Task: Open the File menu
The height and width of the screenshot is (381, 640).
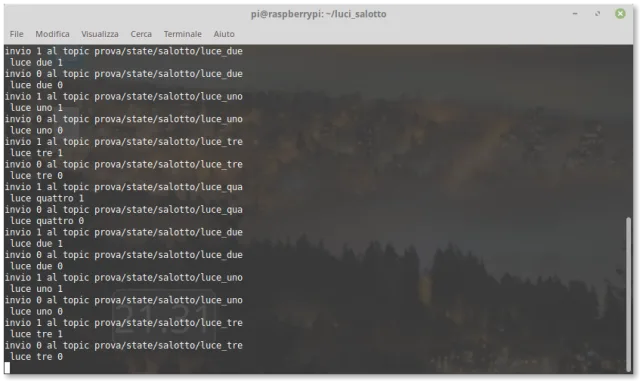Action: click(16, 34)
